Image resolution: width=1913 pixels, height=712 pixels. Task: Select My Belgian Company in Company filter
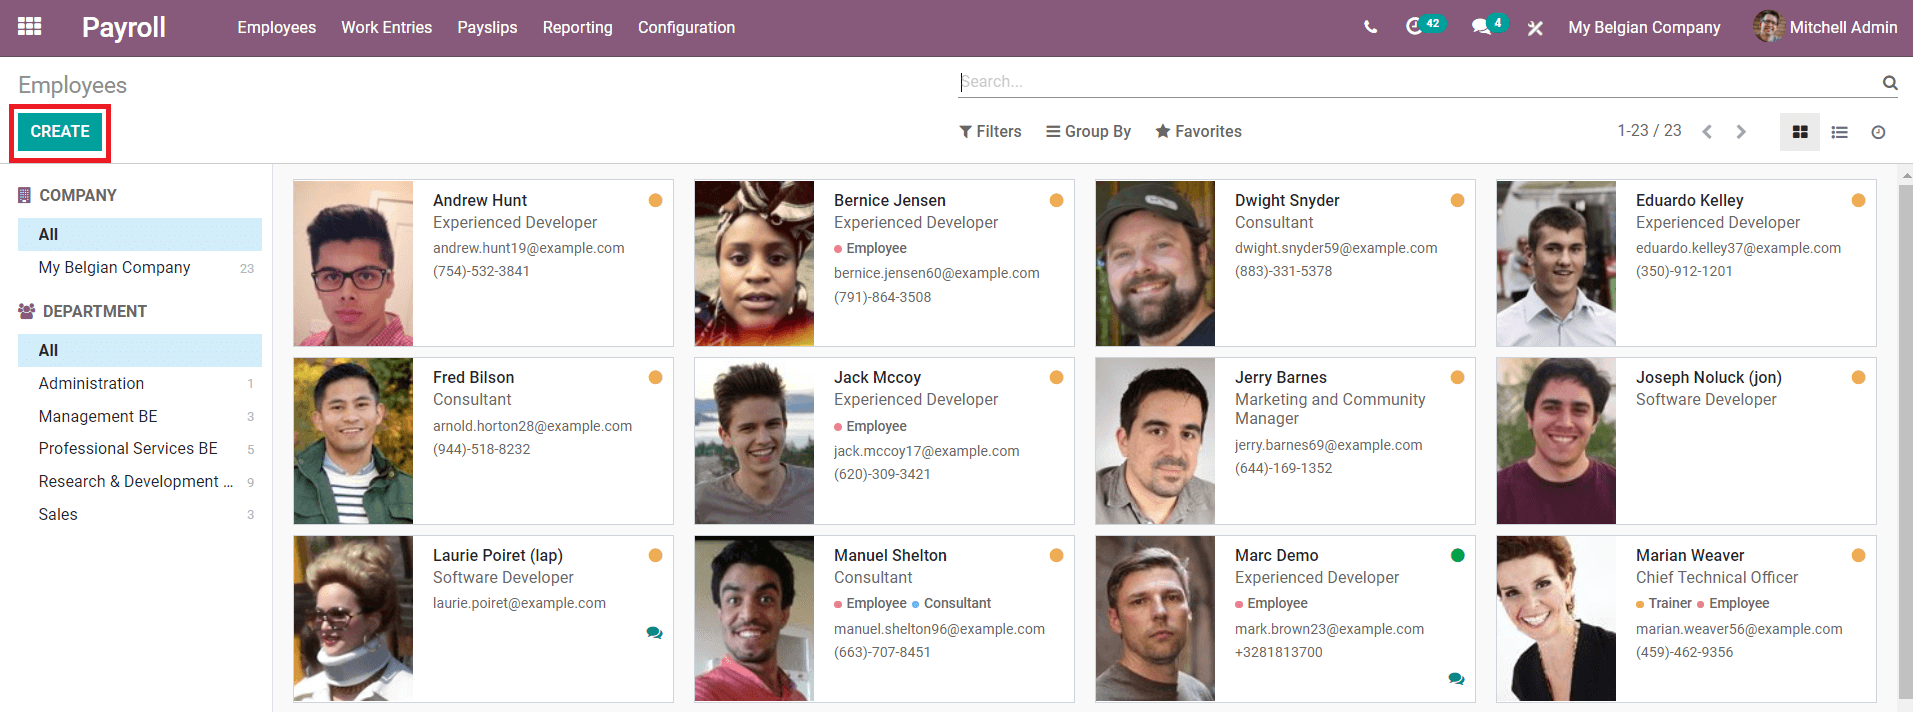tap(114, 267)
